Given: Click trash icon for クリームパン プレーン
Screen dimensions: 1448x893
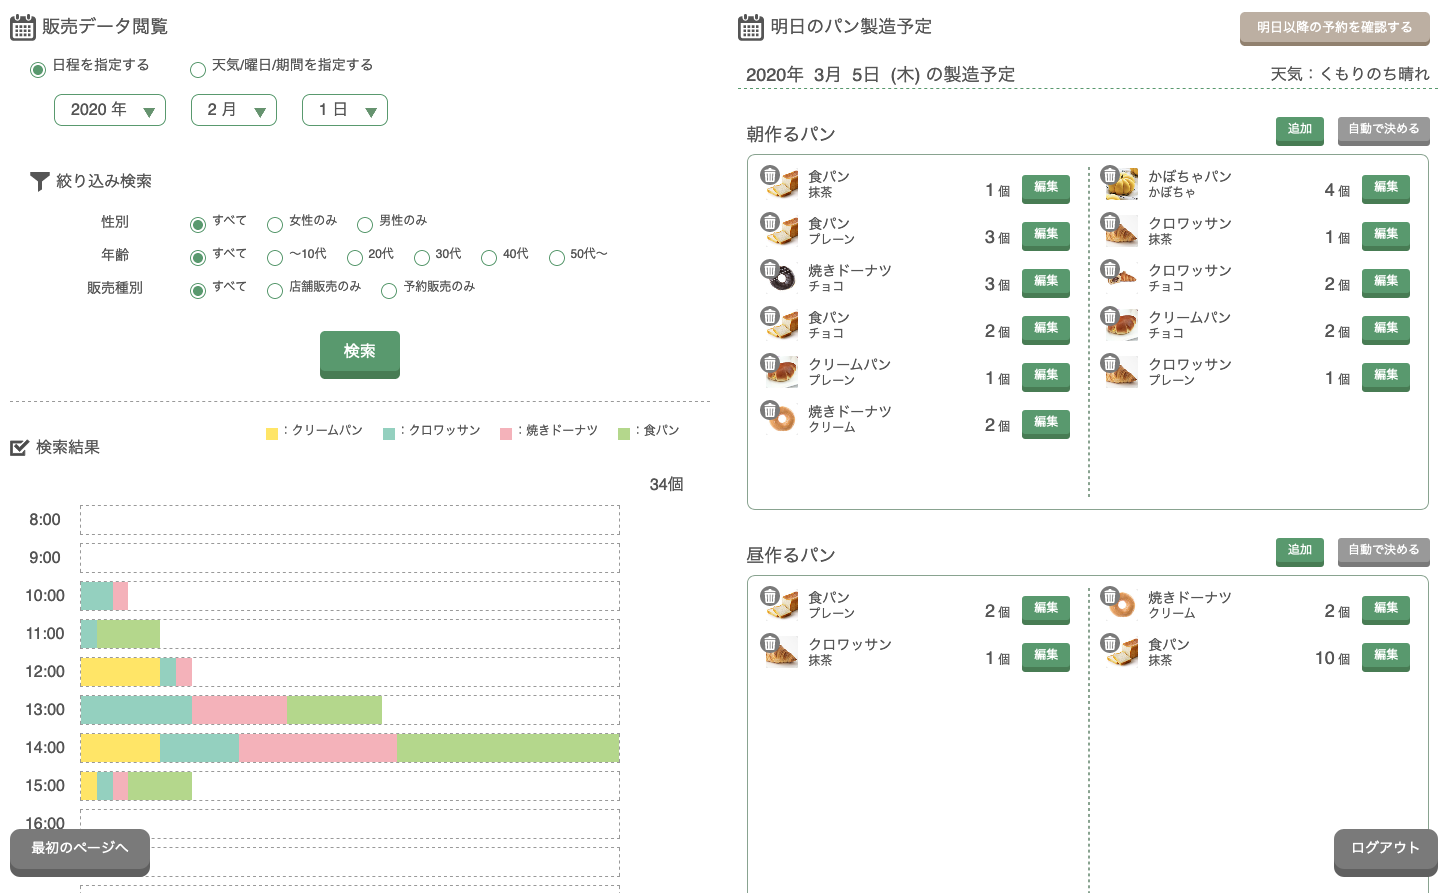Looking at the screenshot, I should 770,363.
